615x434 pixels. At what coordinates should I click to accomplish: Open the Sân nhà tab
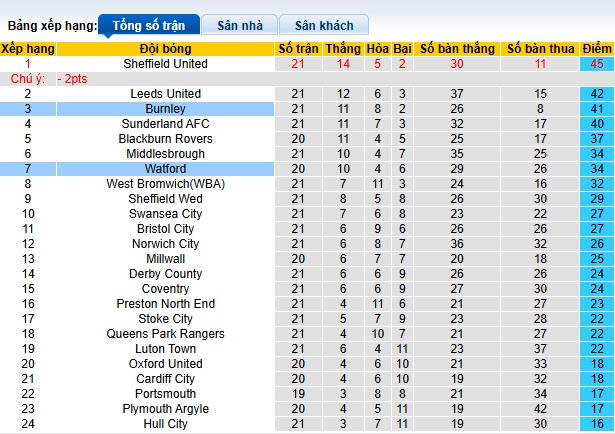click(239, 24)
